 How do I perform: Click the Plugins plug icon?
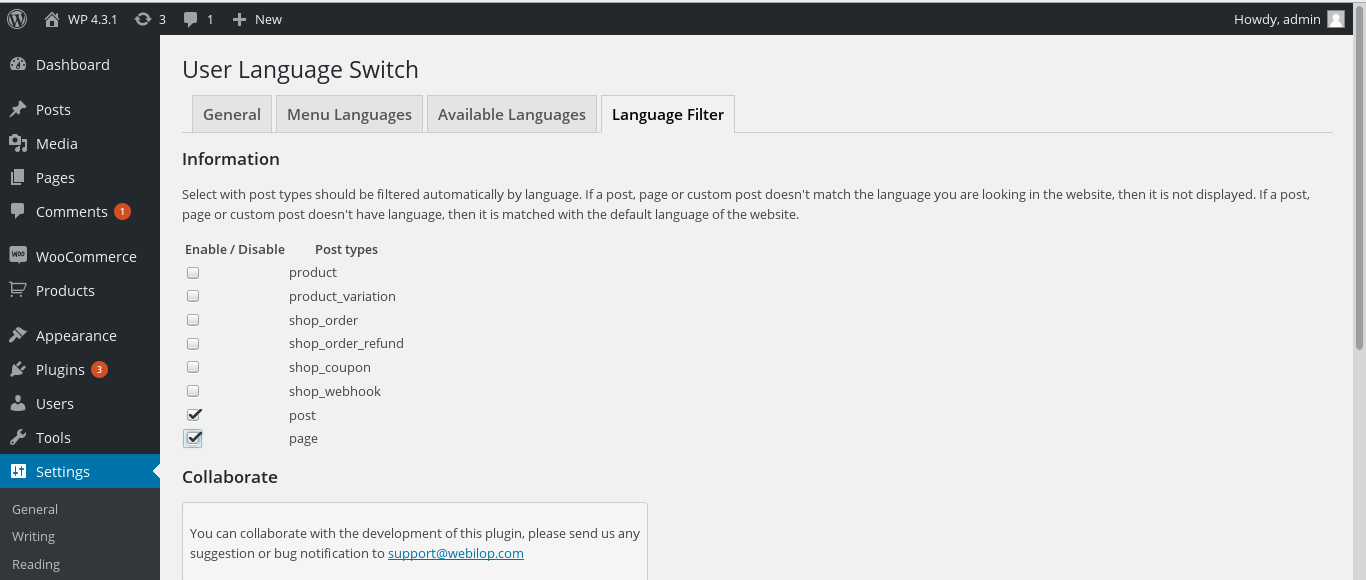coord(18,370)
